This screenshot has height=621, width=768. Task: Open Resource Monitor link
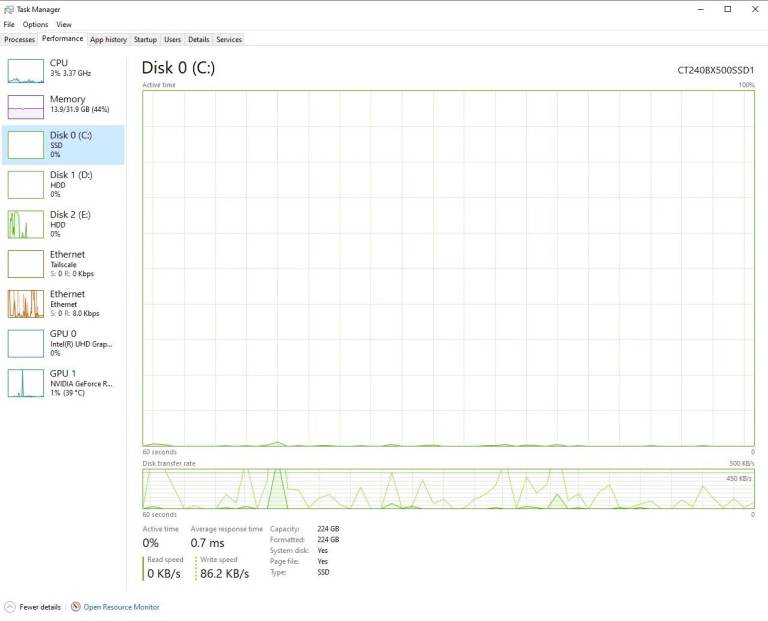tap(121, 607)
